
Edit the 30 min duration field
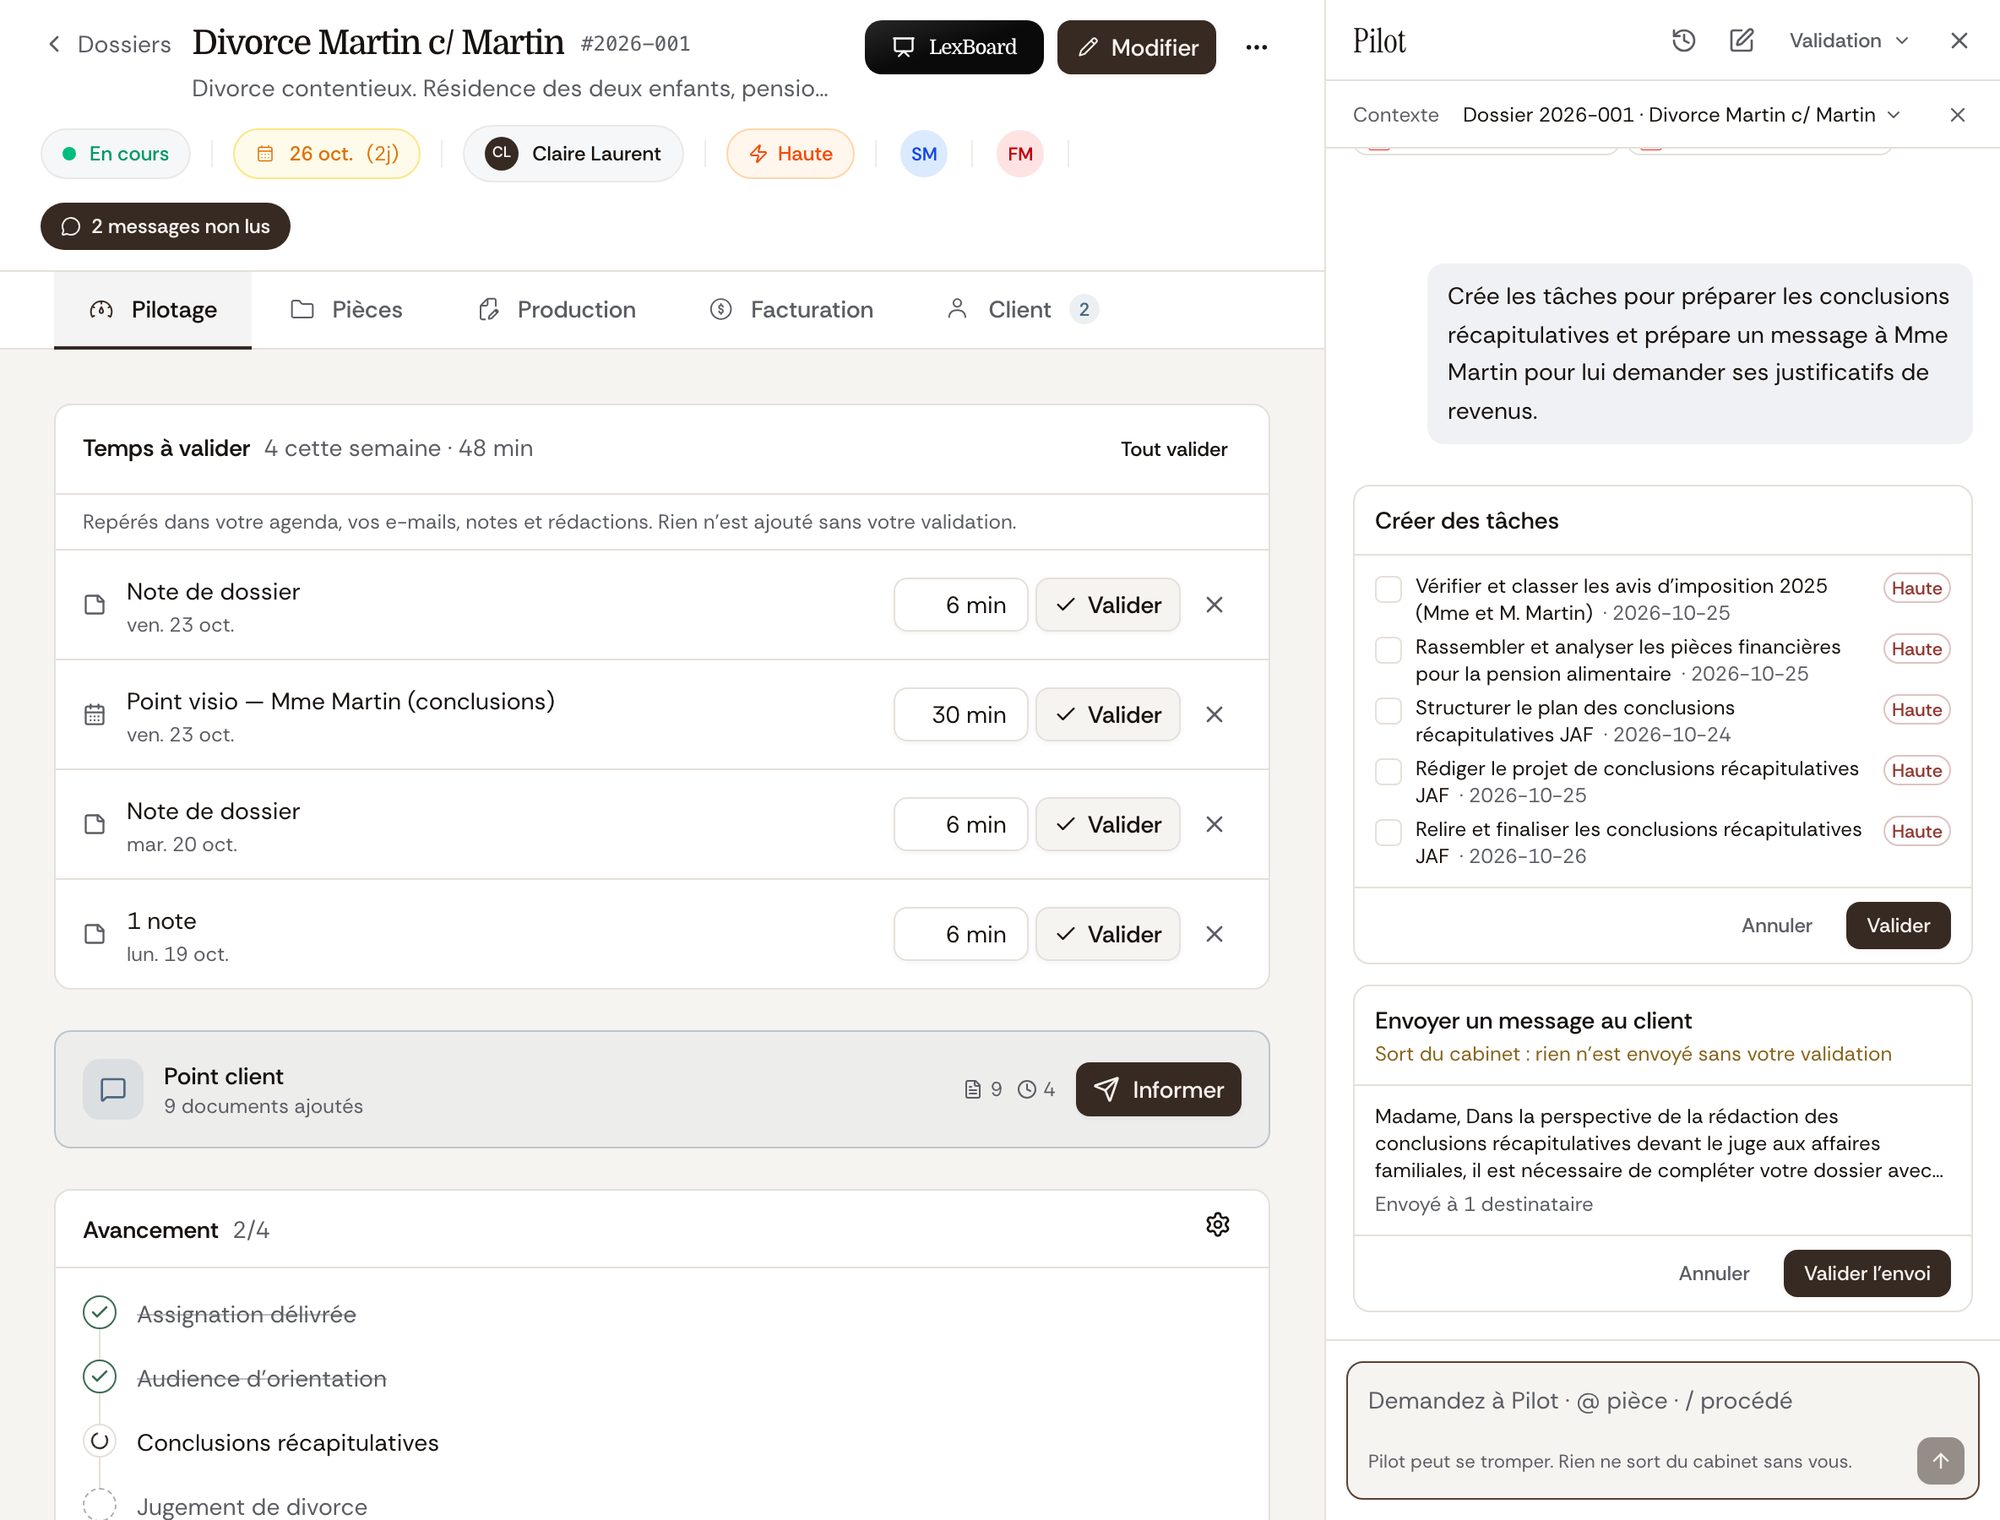(x=960, y=714)
